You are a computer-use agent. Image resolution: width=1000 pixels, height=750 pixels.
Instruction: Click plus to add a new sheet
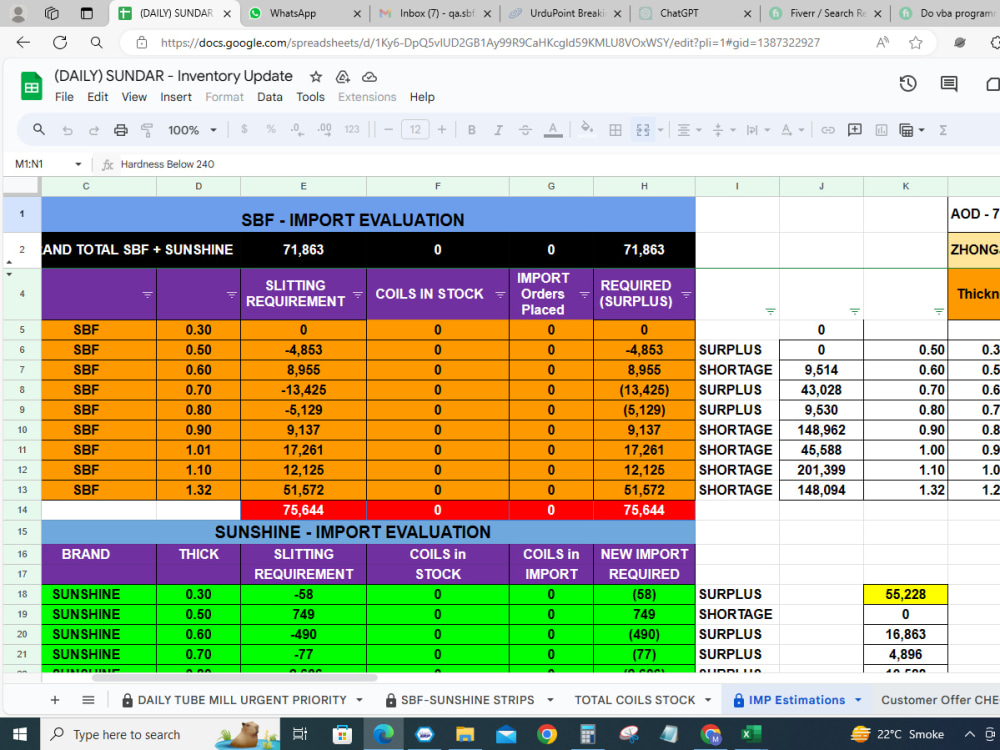[55, 700]
